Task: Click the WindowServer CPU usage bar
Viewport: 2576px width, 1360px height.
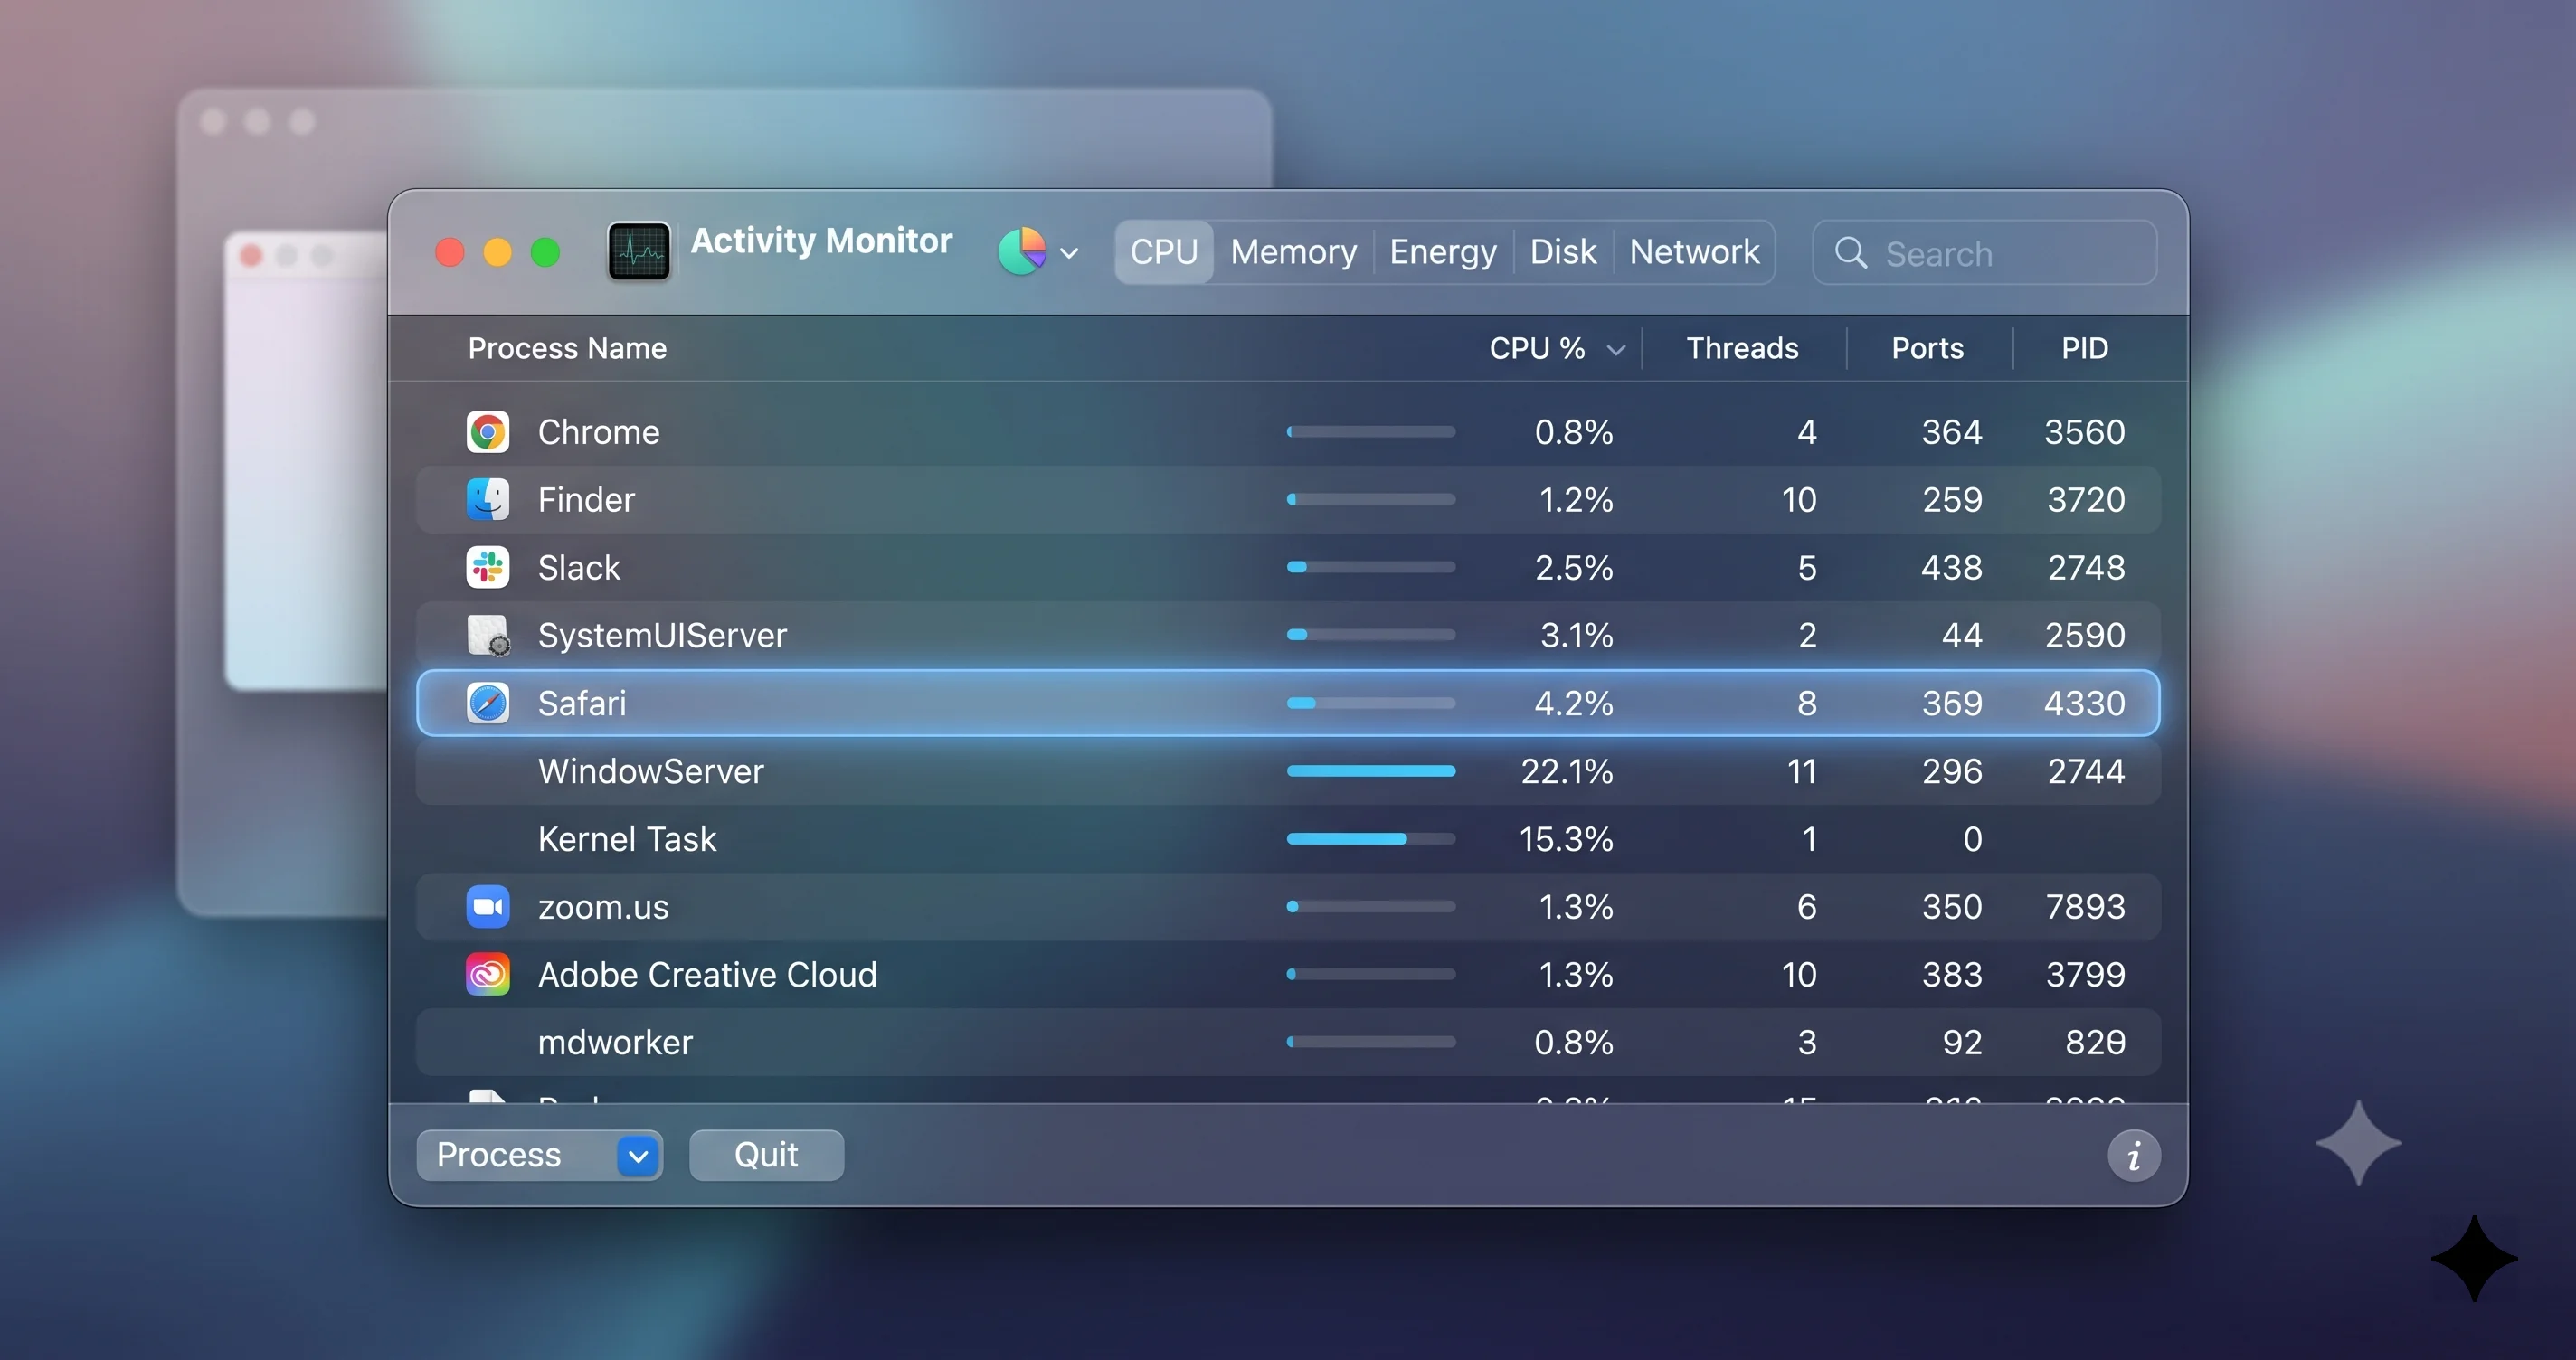Action: pyautogui.click(x=1371, y=771)
